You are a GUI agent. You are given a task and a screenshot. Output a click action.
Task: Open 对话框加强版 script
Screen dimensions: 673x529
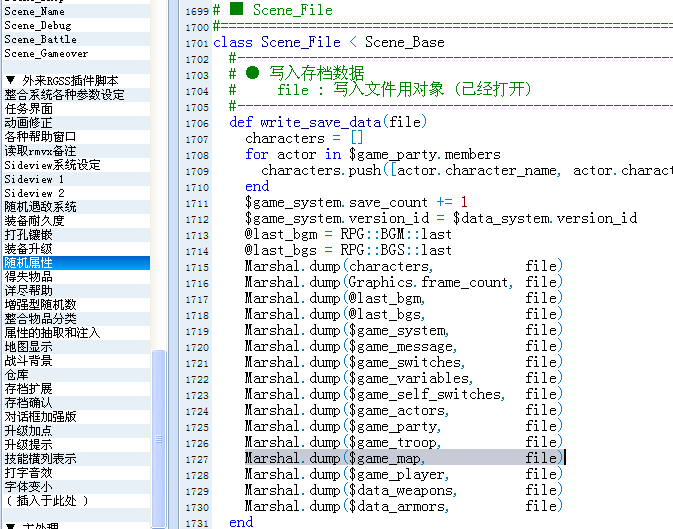pyautogui.click(x=76, y=417)
